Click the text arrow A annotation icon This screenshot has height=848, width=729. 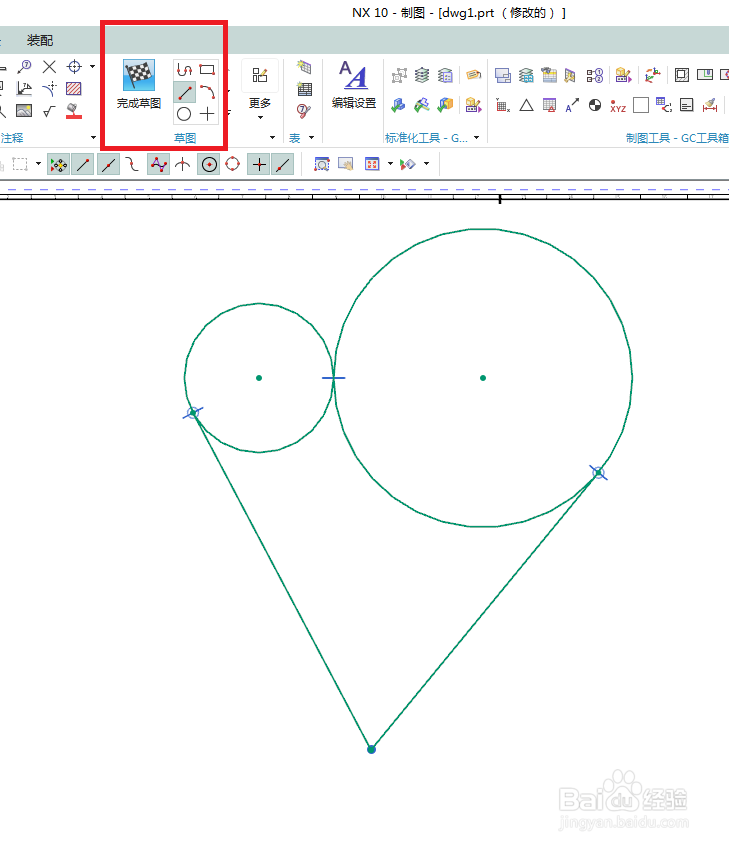click(572, 105)
